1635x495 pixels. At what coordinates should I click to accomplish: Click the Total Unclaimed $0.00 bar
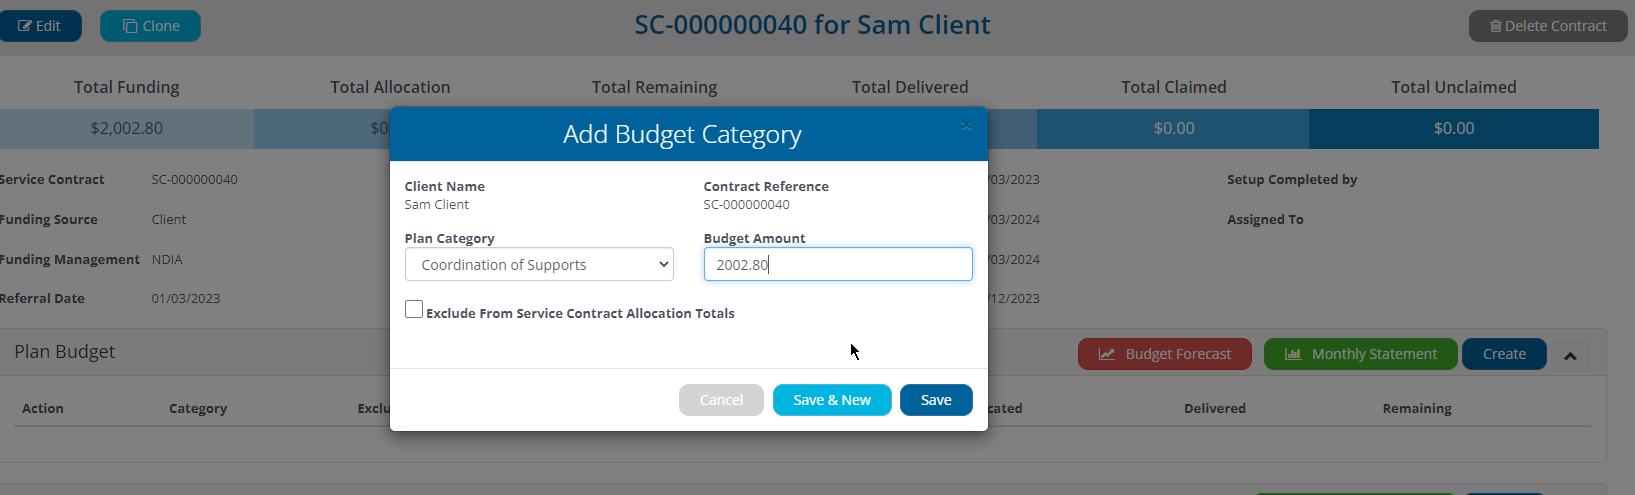point(1453,129)
